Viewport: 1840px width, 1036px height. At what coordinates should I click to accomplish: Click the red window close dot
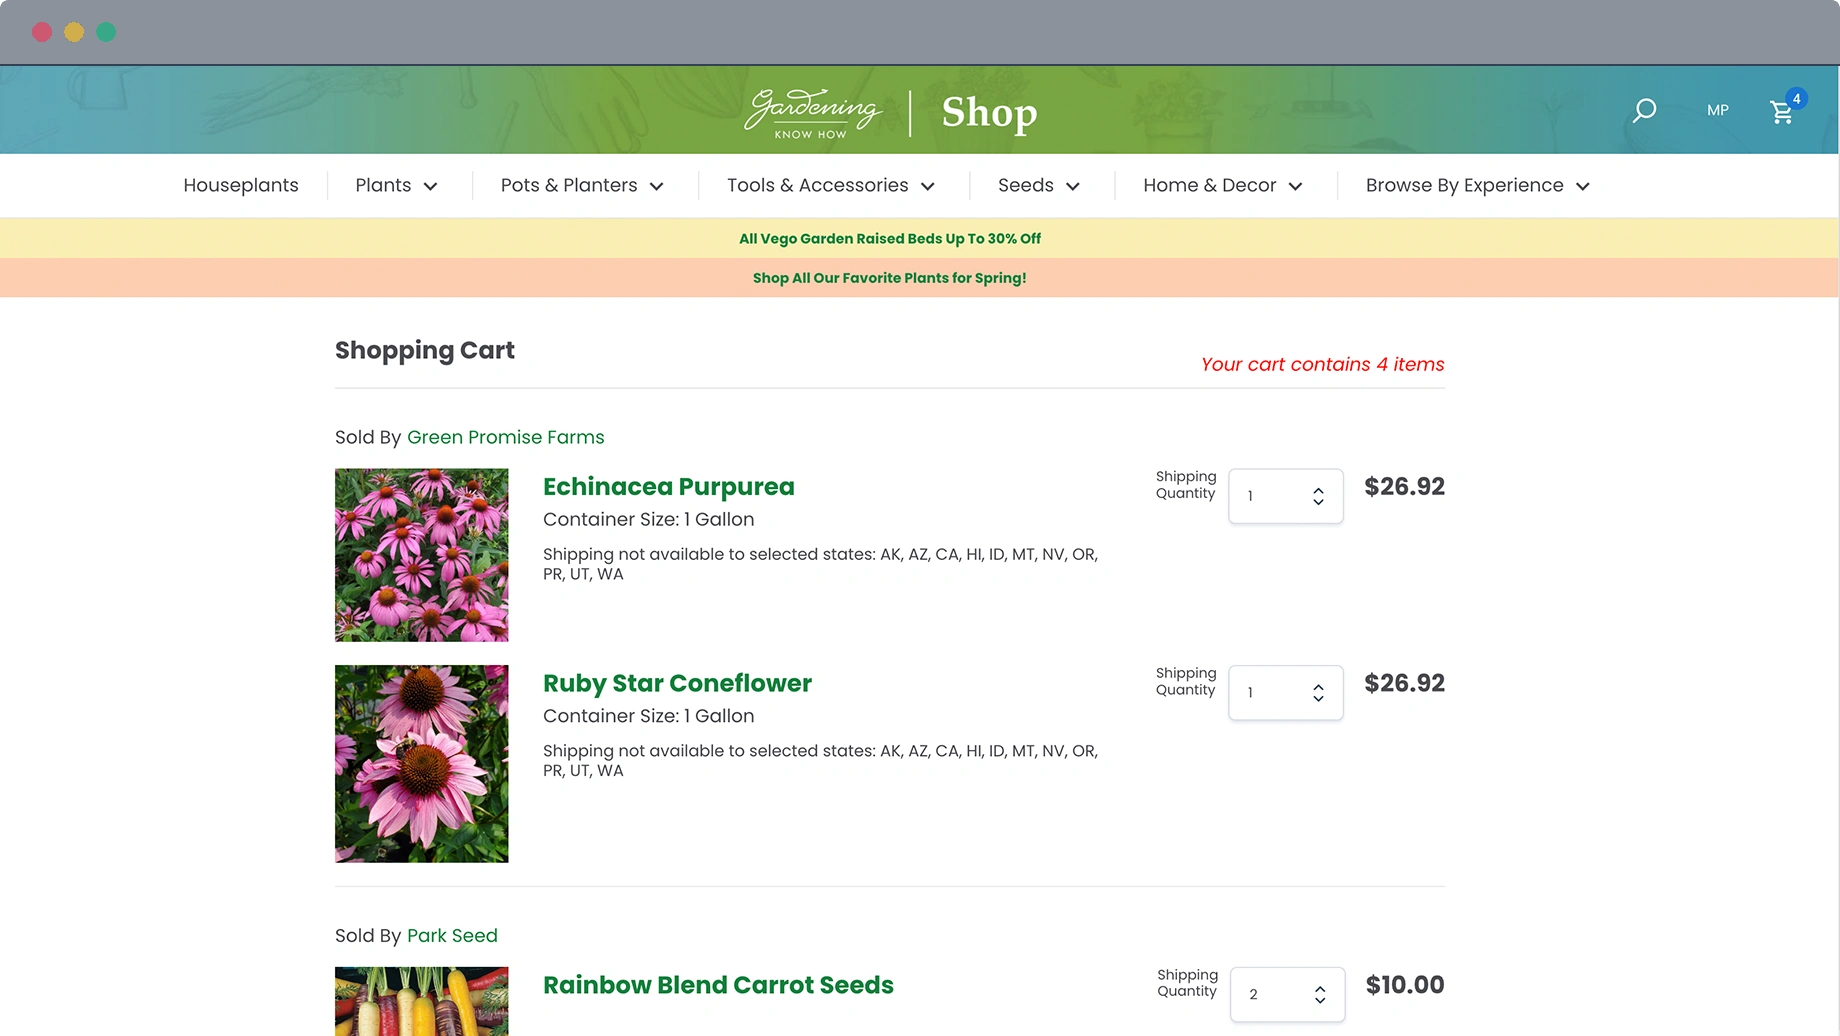tap(42, 32)
